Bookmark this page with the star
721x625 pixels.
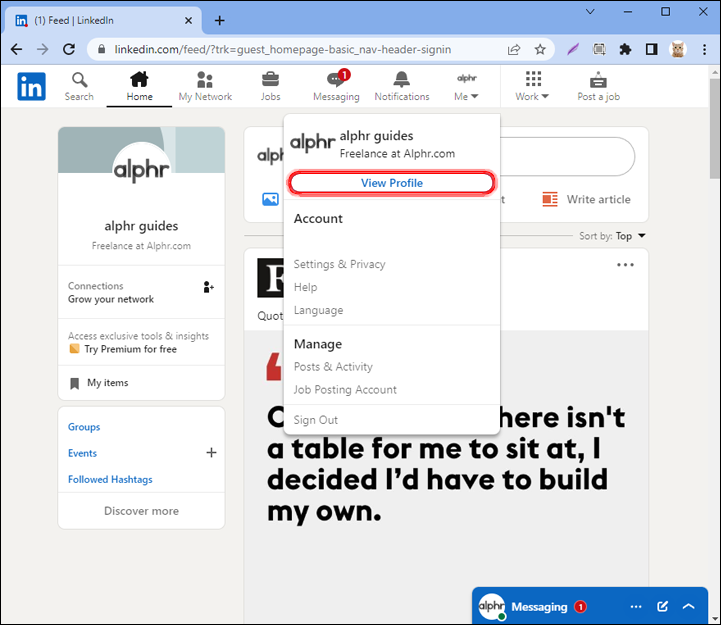[540, 49]
